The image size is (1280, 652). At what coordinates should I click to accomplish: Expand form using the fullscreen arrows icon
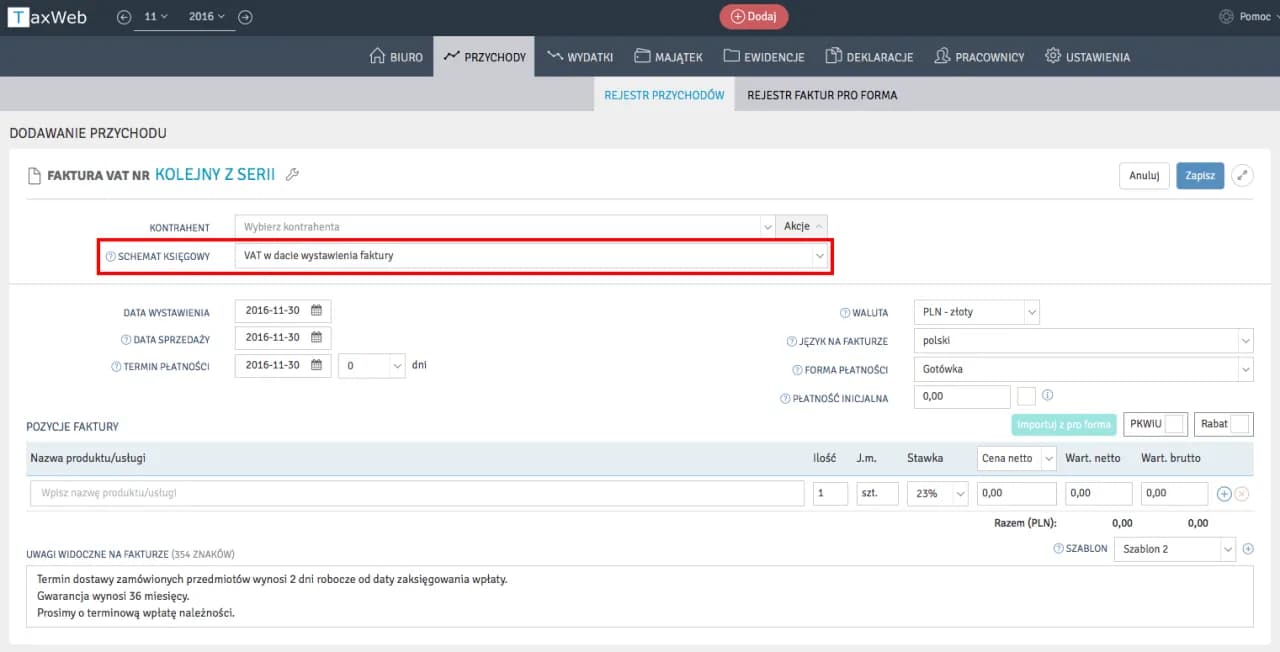point(1242,175)
